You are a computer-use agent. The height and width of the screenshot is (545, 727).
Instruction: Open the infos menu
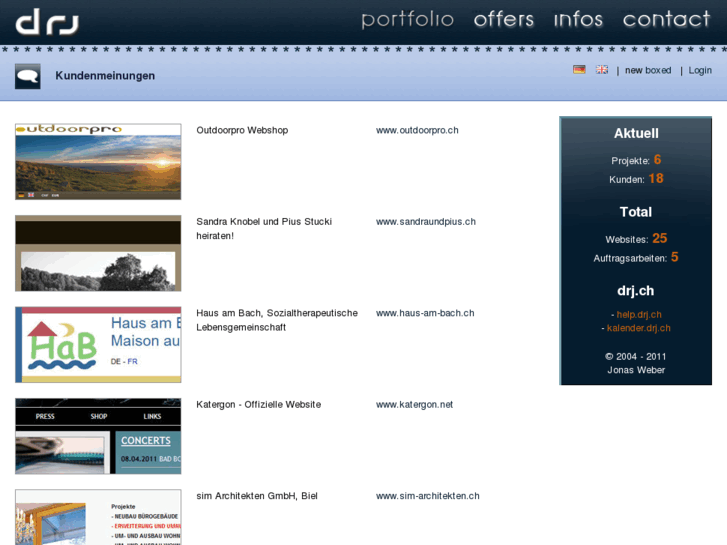click(578, 19)
